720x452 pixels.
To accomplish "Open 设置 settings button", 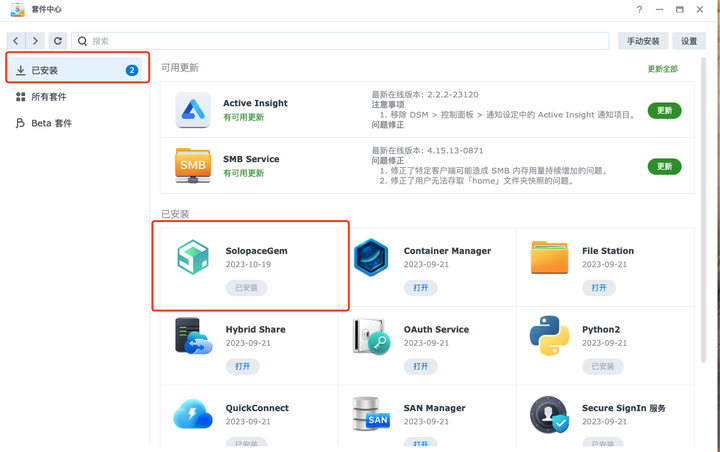I will tap(689, 41).
